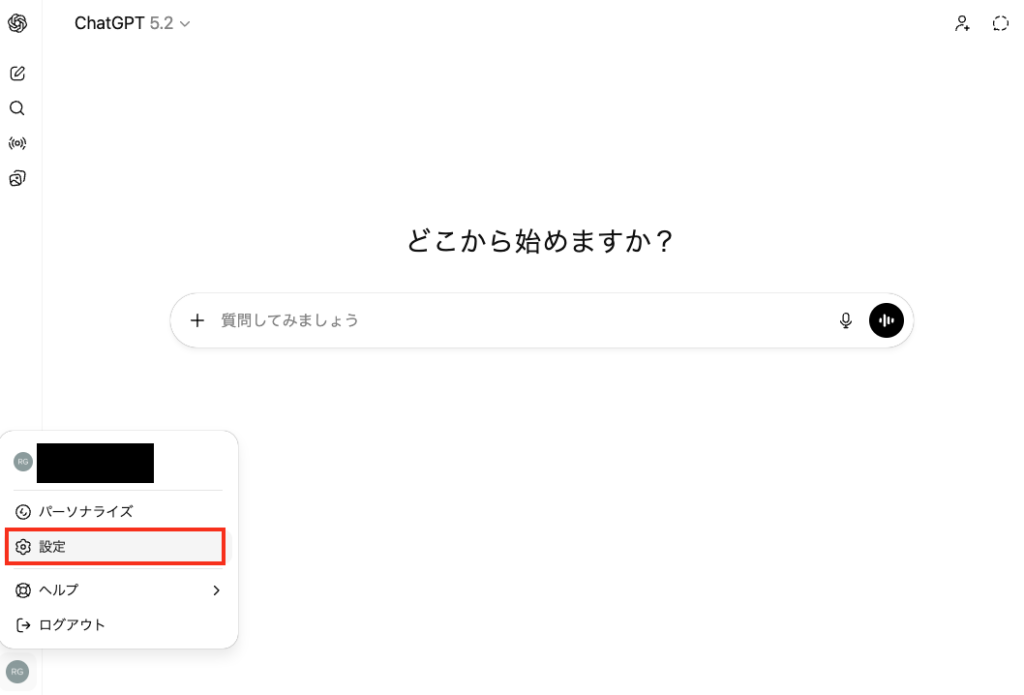The image size is (1024, 695).
Task: Select パーソナライズ from the account menu
Action: pyautogui.click(x=85, y=511)
